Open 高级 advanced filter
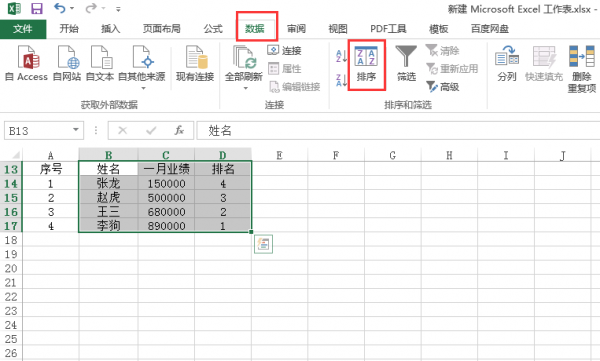The image size is (600, 361). tap(442, 87)
